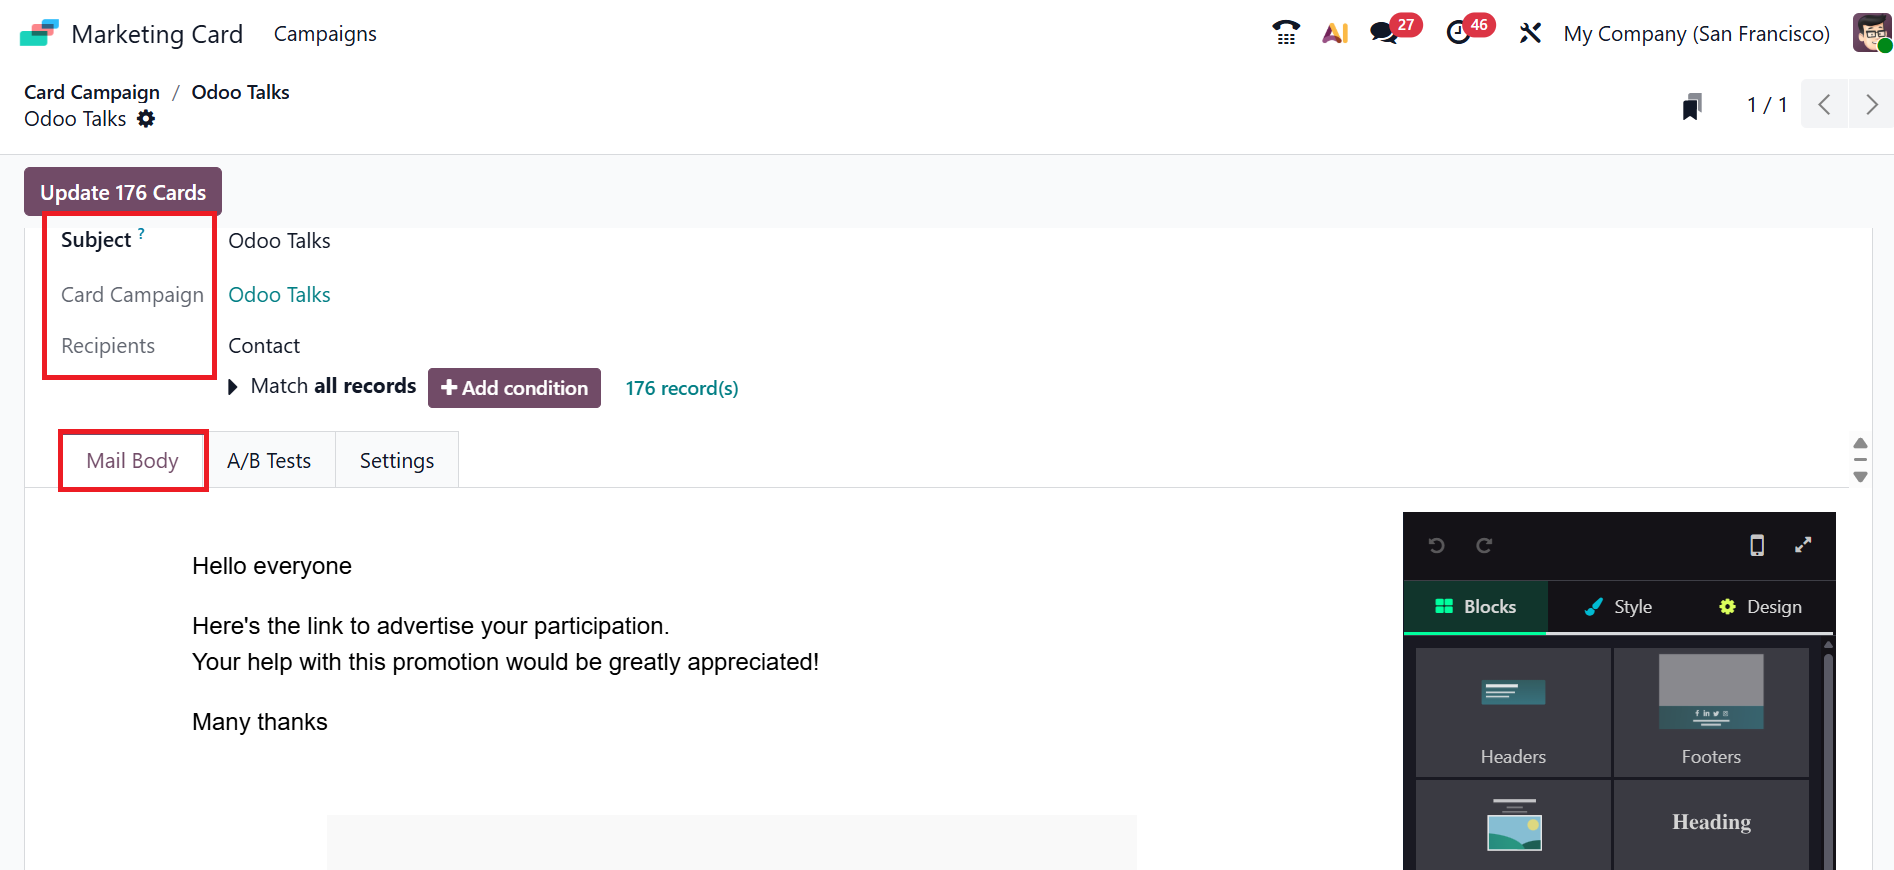Go to the next record arrow
The height and width of the screenshot is (870, 1894).
pyautogui.click(x=1871, y=104)
